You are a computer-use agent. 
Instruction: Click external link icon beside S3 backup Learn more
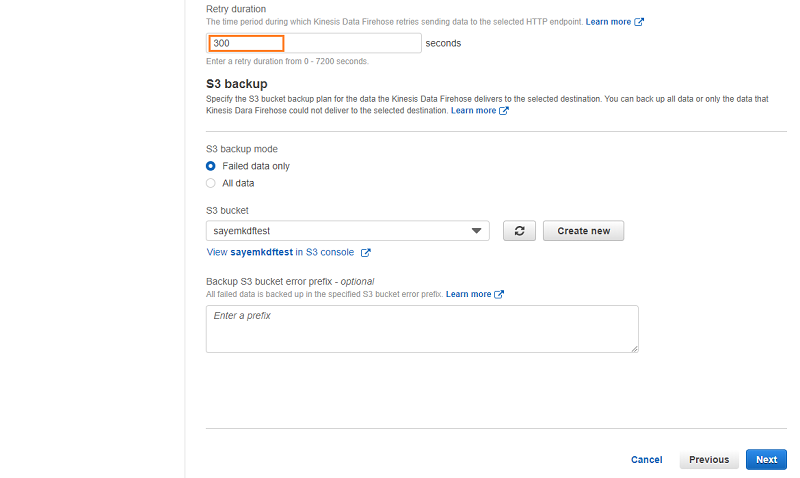tap(504, 111)
